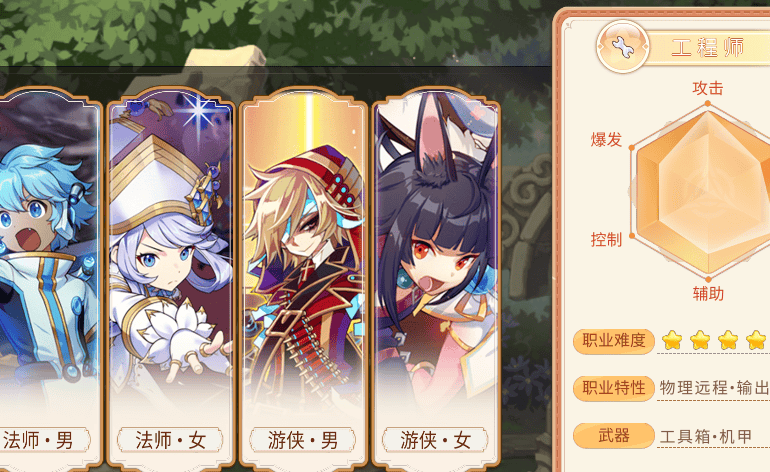Click the 游侠·女 name label
The width and height of the screenshot is (770, 472).
pyautogui.click(x=436, y=440)
